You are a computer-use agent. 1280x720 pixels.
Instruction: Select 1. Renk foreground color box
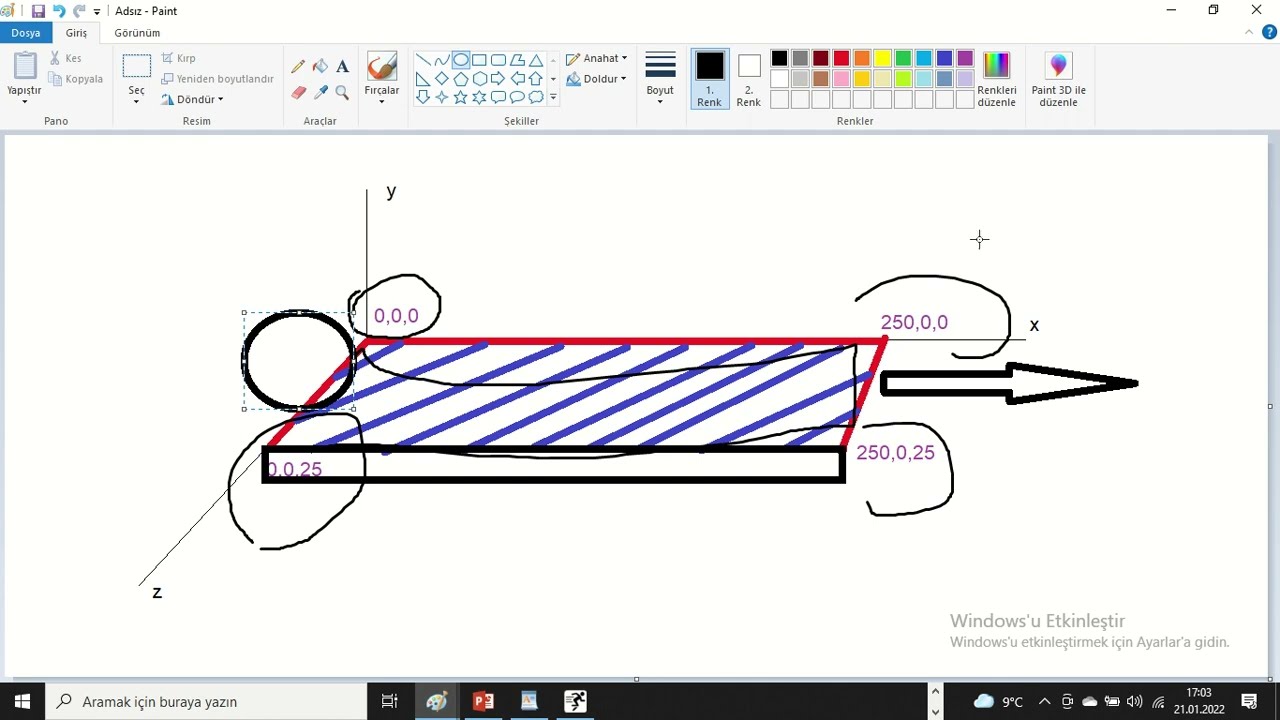[x=709, y=79]
